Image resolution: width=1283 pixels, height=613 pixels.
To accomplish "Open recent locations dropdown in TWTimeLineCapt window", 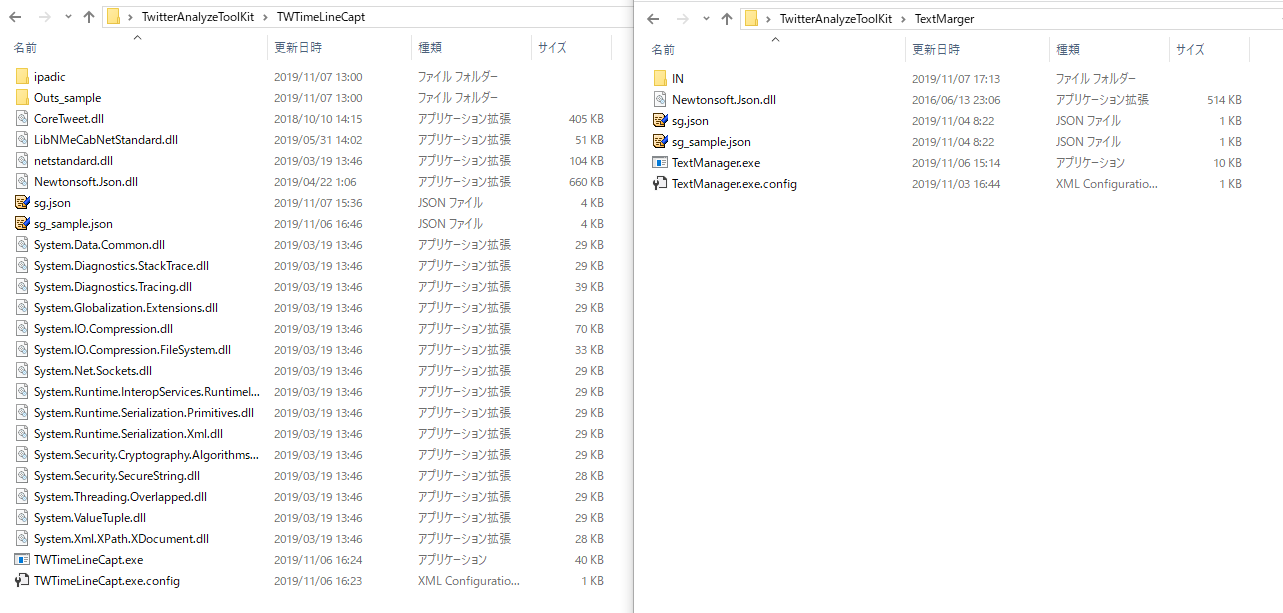I will [68, 18].
